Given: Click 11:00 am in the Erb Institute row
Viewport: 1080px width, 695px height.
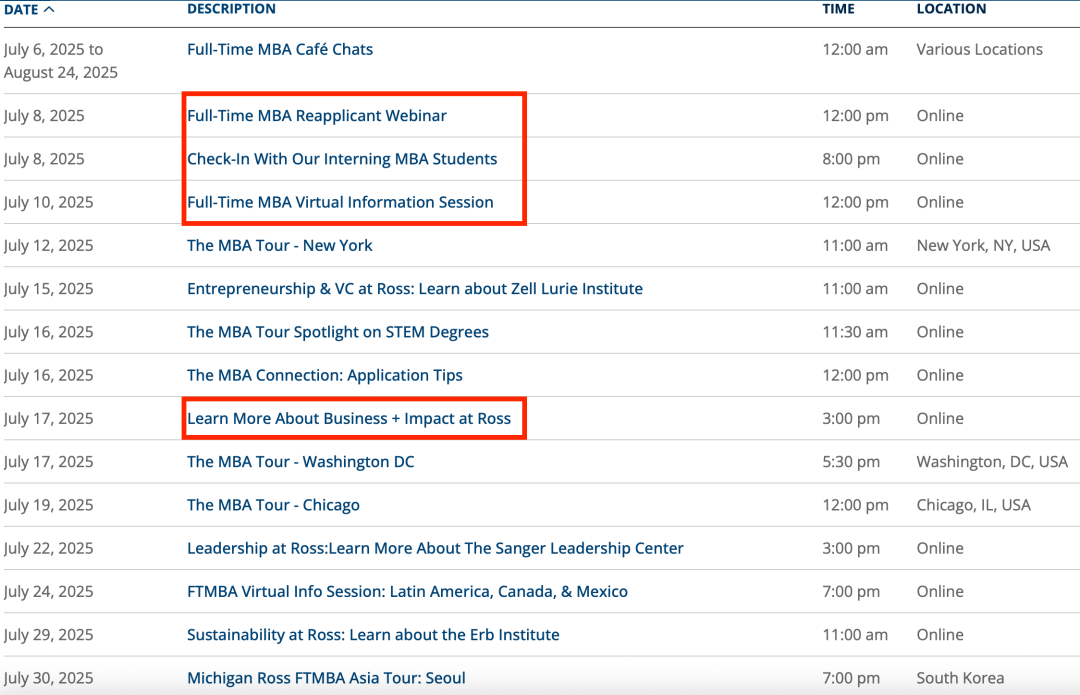Looking at the screenshot, I should pos(855,635).
